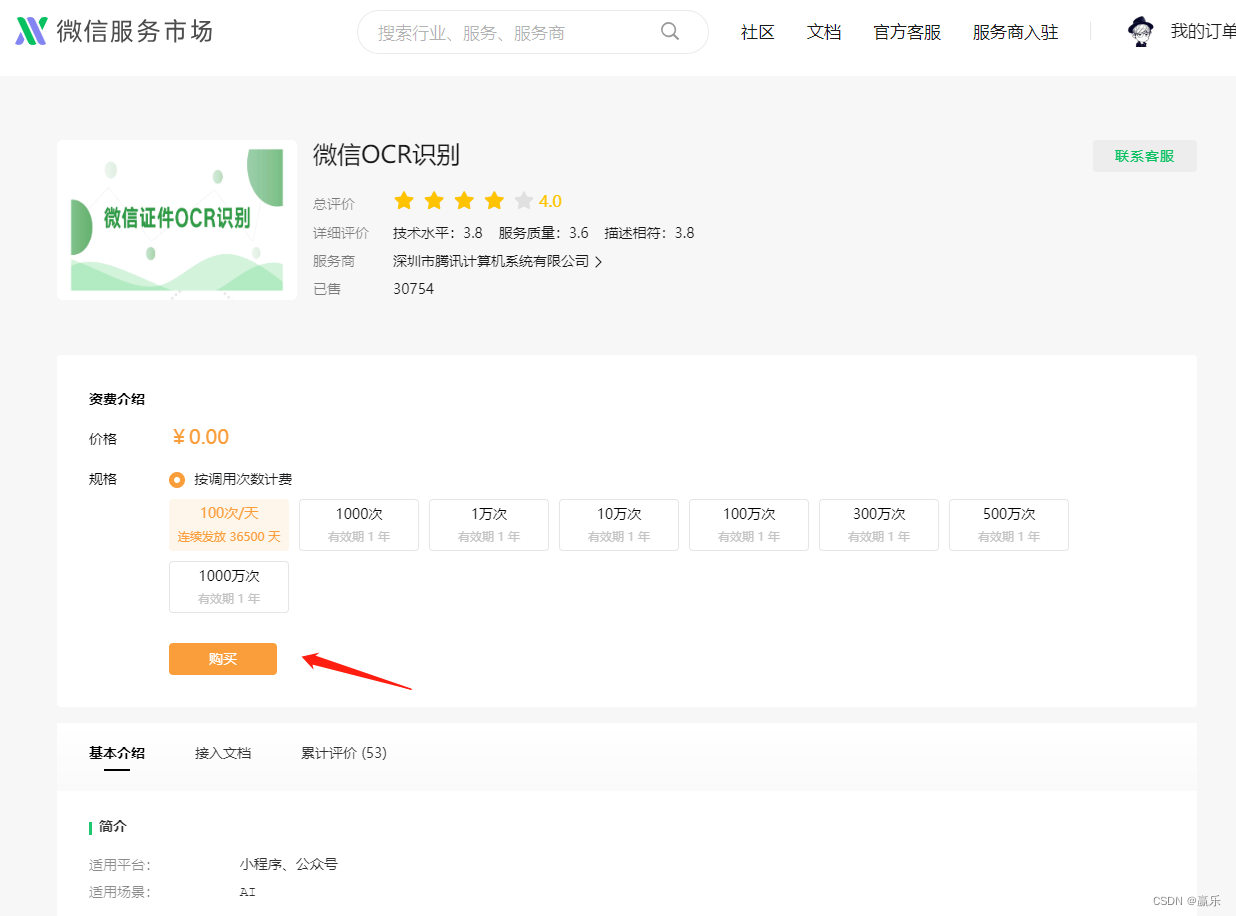Image resolution: width=1236 pixels, height=916 pixels.
Task: Click the search magnifier icon
Action: [670, 31]
